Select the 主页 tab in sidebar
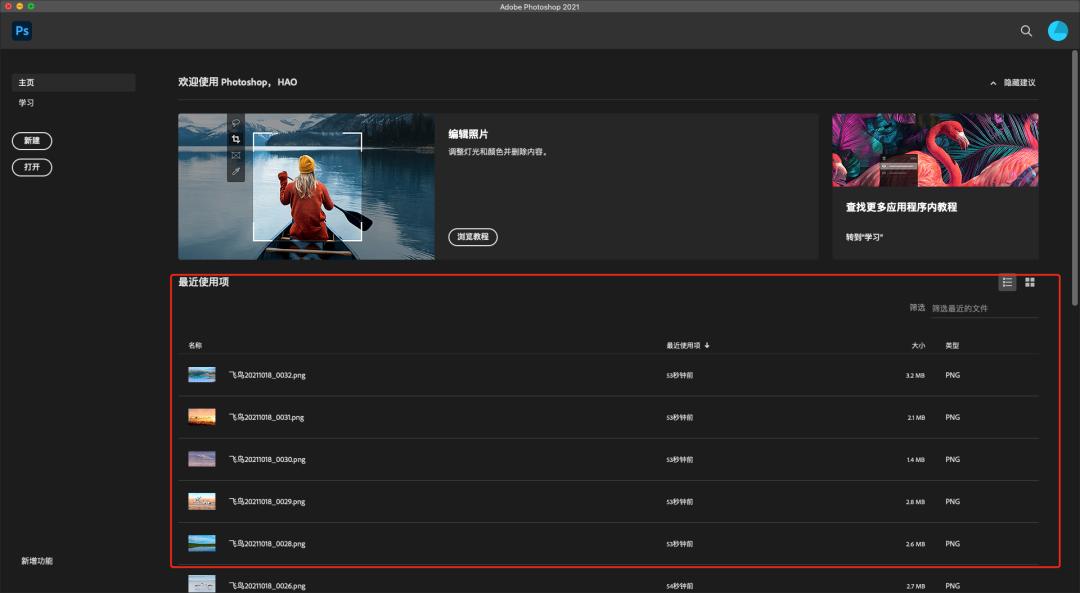This screenshot has height=593, width=1080. [74, 83]
